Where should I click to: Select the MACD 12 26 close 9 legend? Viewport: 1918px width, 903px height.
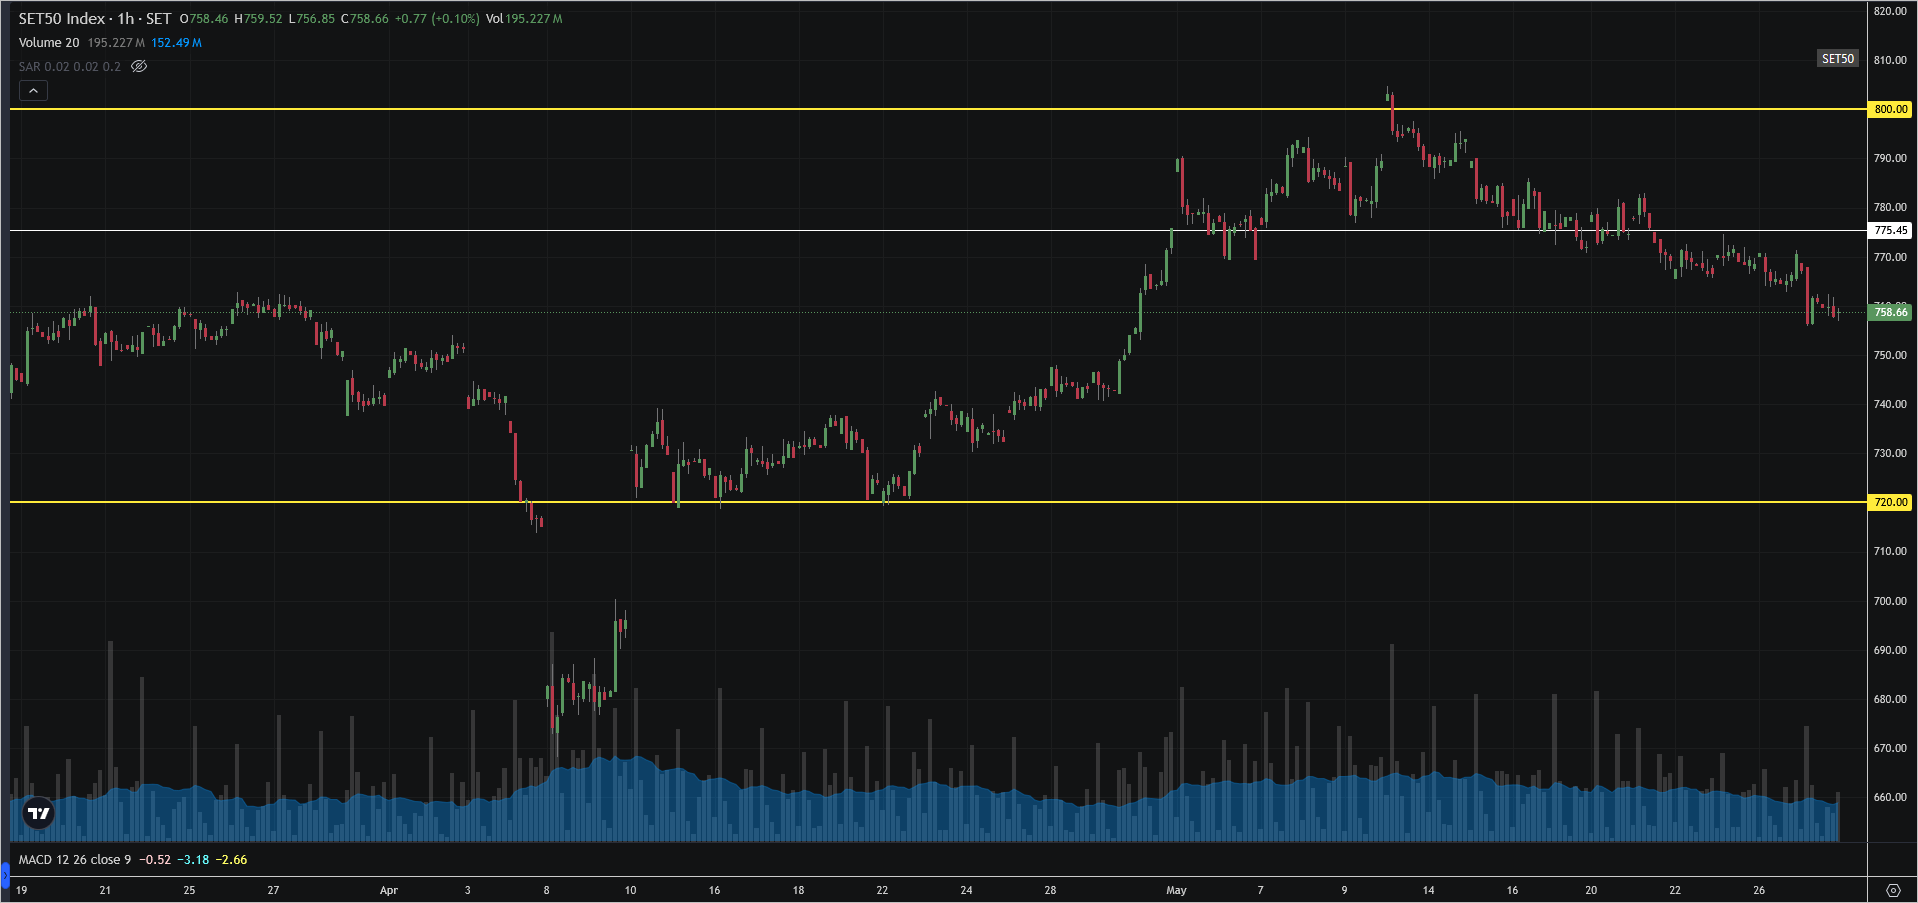[x=75, y=860]
